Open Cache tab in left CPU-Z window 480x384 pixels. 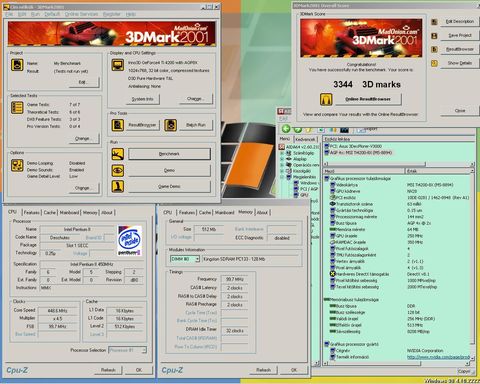pyautogui.click(x=50, y=213)
